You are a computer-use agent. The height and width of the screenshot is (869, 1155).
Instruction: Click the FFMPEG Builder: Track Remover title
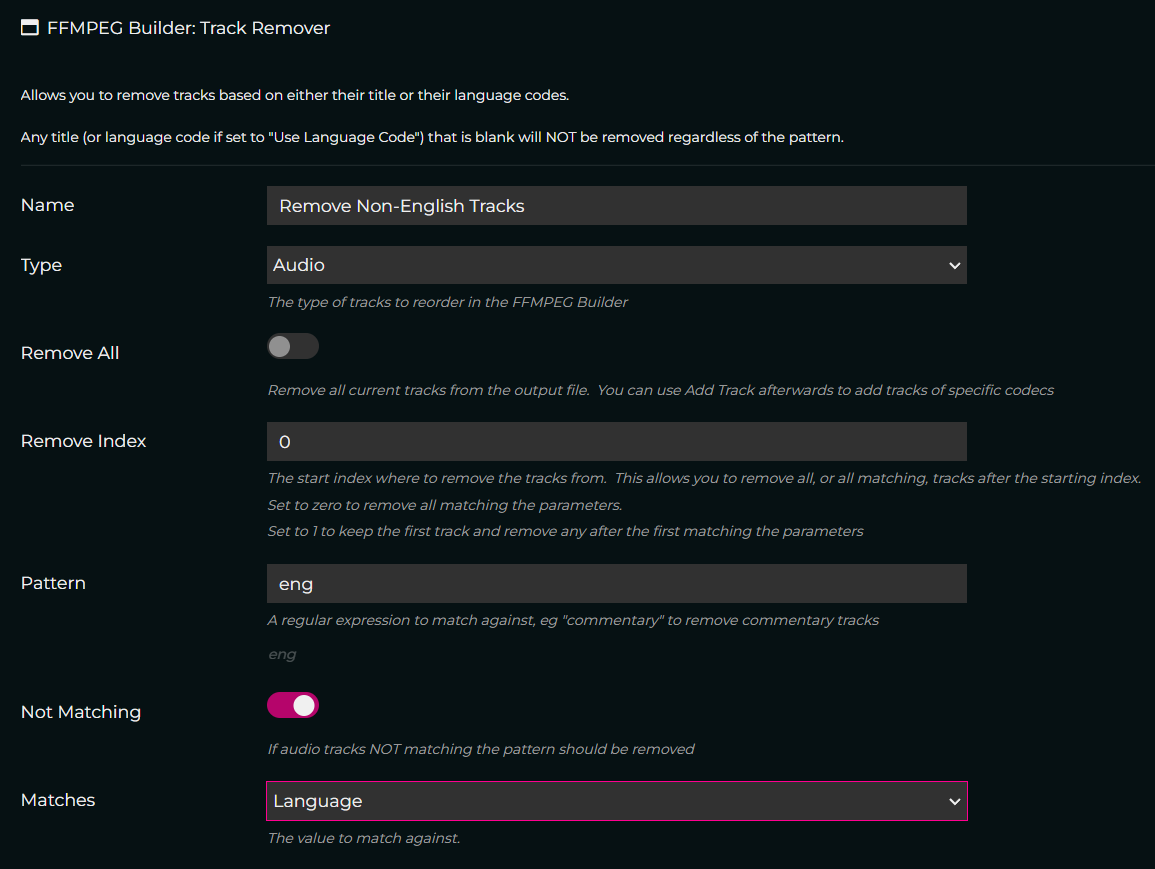pyautogui.click(x=189, y=28)
